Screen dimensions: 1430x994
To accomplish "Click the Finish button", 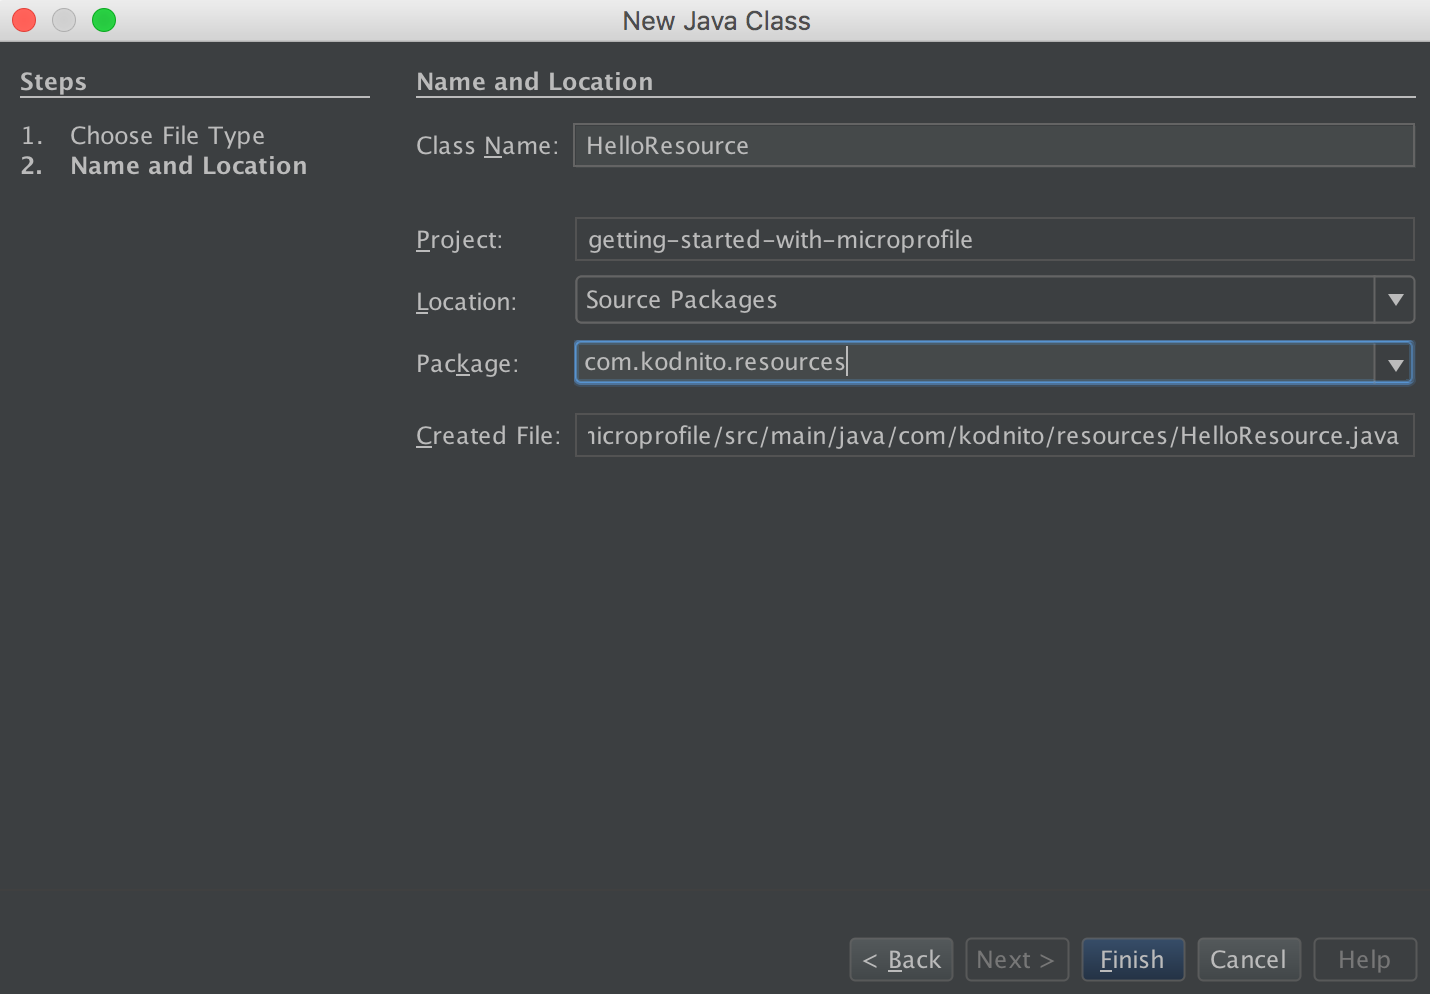I will coord(1132,960).
